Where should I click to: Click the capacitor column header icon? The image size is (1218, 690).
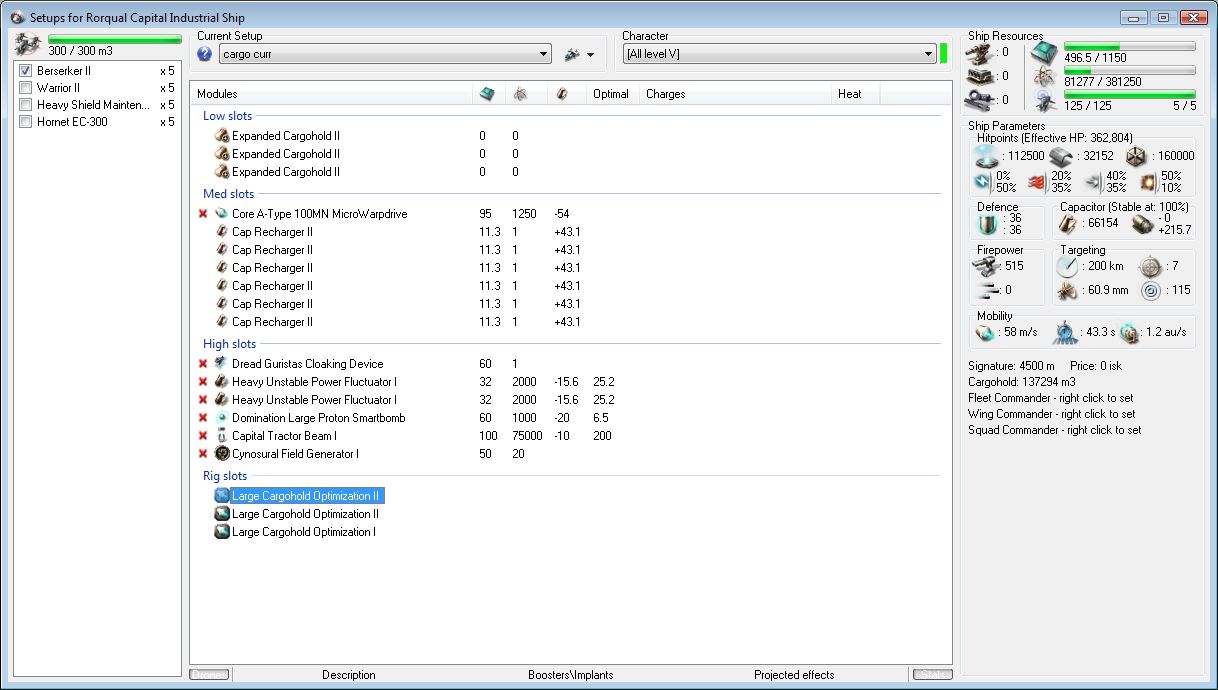pos(562,93)
